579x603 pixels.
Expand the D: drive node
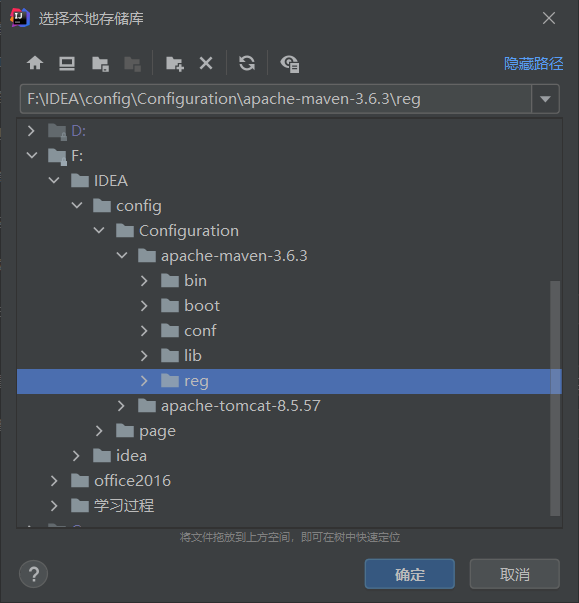coord(31,131)
